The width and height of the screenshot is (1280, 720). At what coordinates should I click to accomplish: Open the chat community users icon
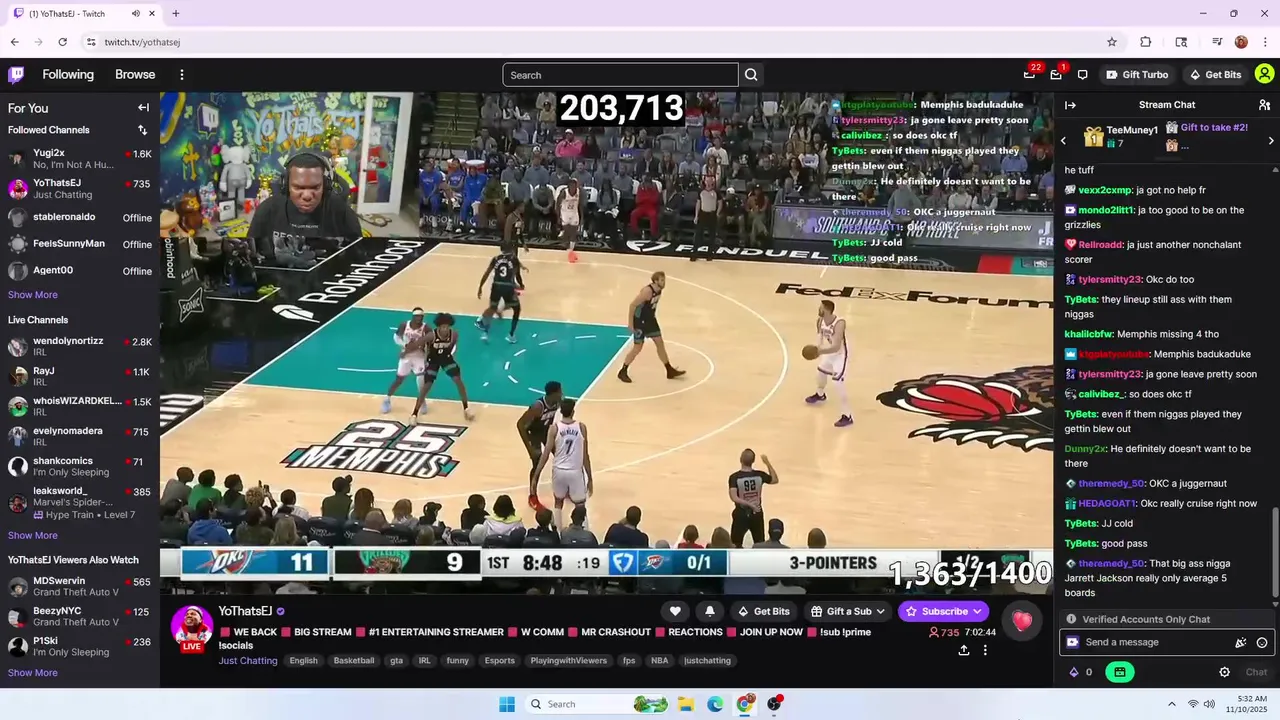click(1264, 105)
